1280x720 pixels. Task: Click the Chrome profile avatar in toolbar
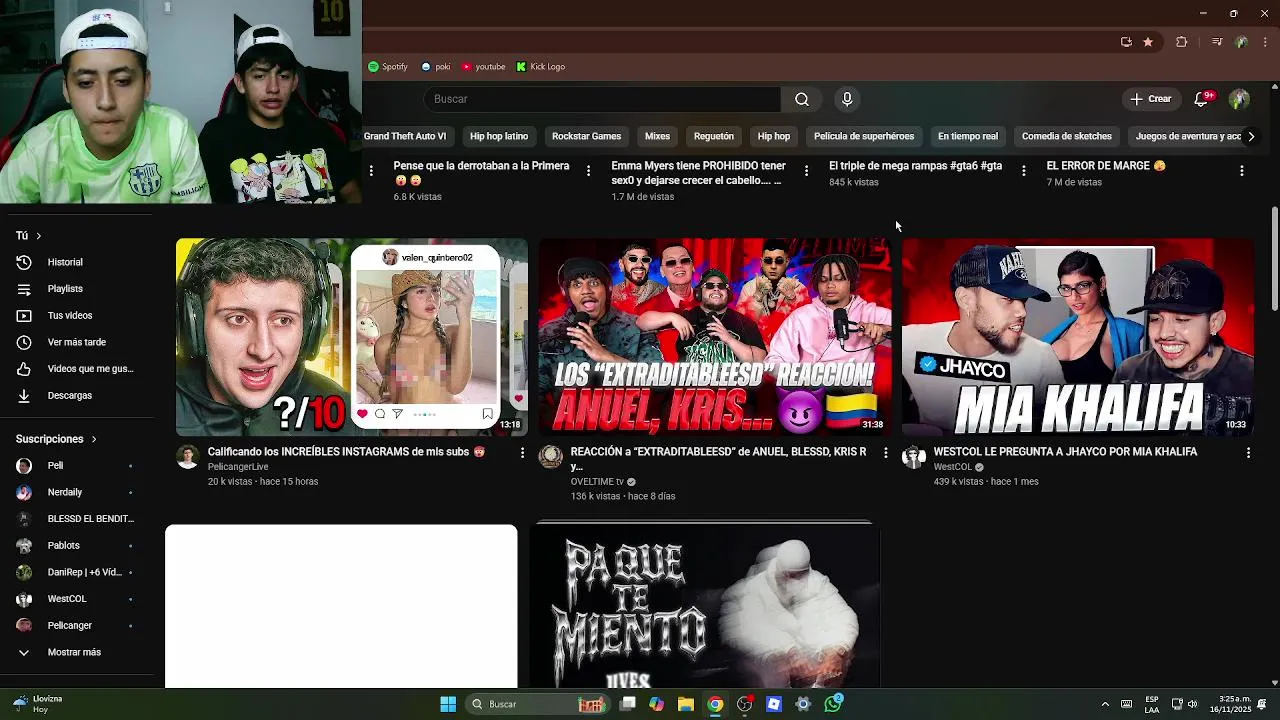click(x=1241, y=42)
